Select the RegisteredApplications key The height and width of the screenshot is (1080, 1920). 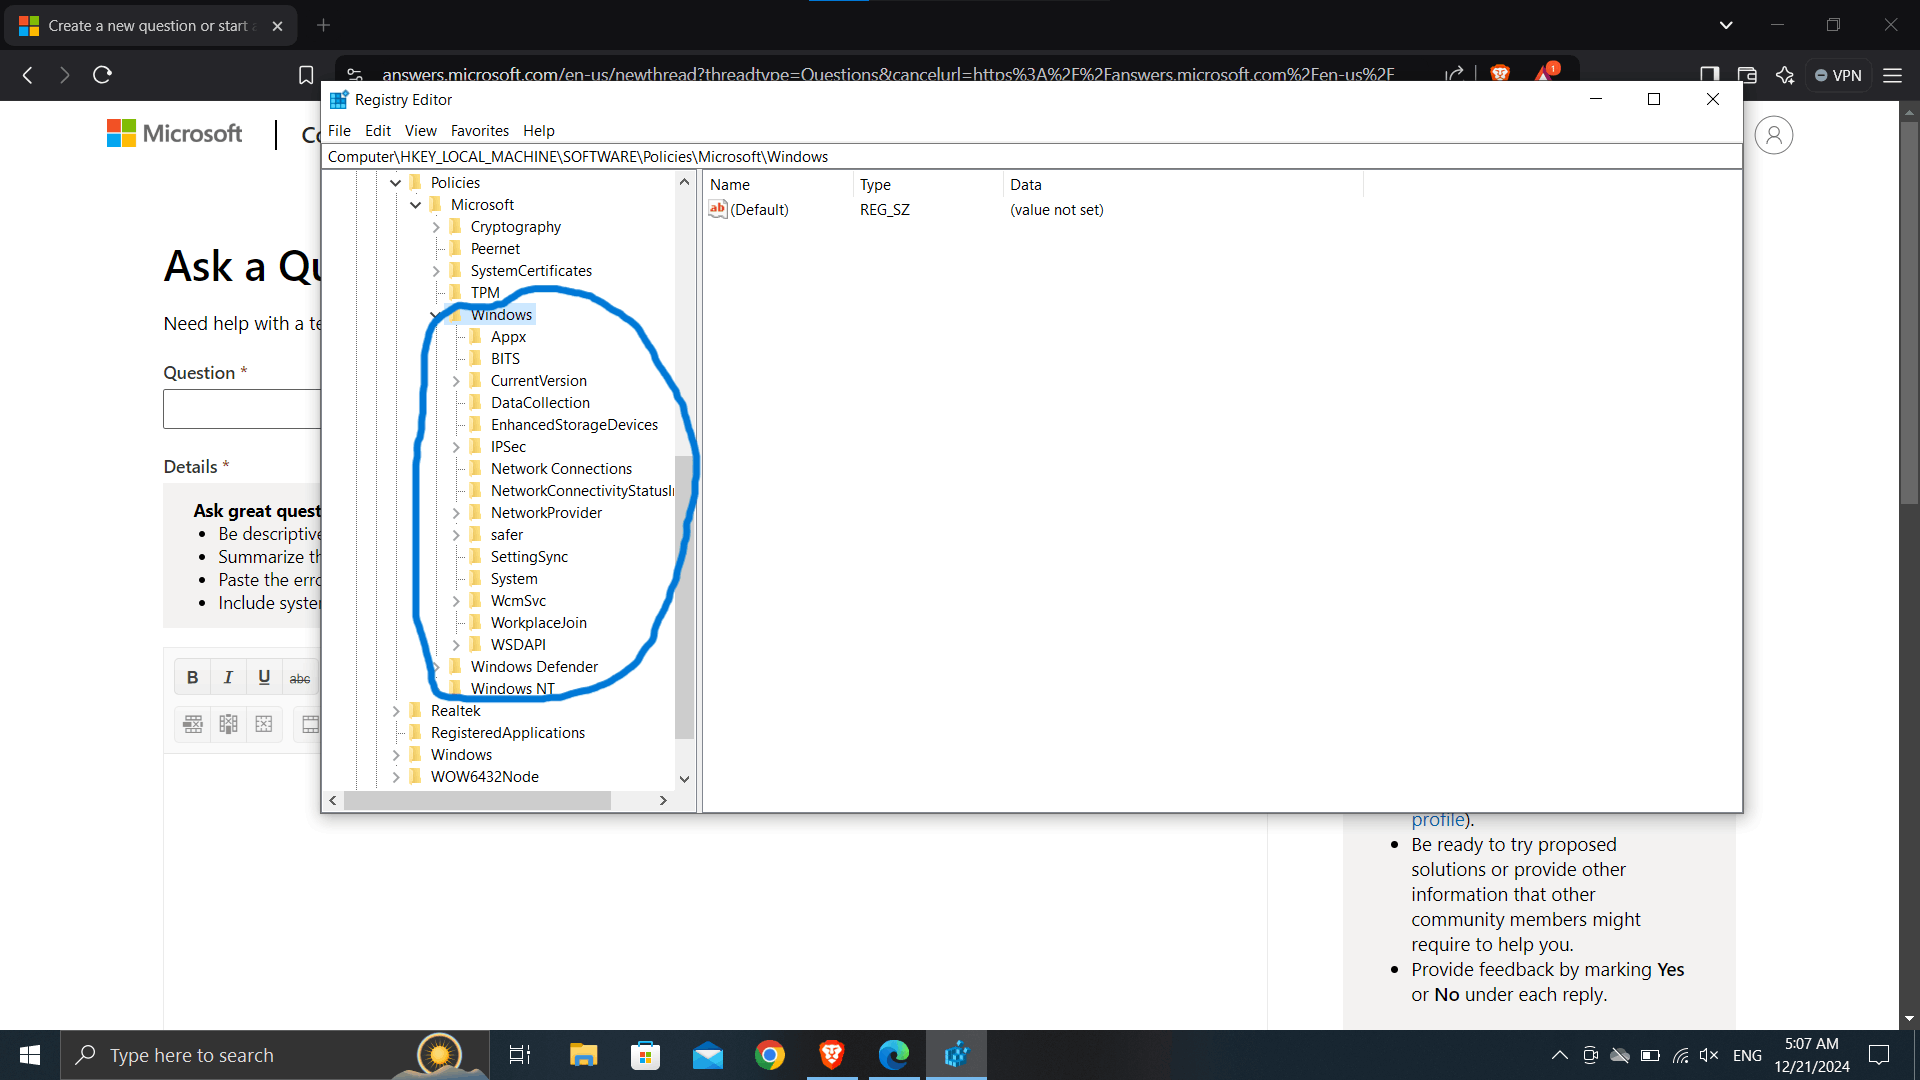508,733
